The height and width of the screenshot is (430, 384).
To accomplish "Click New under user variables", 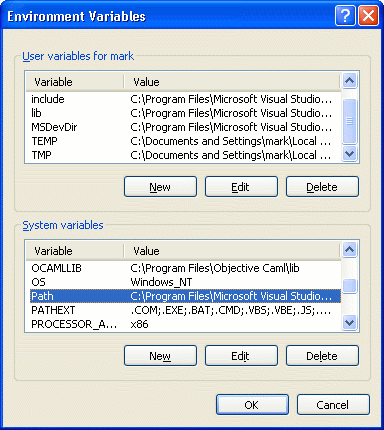I will (x=160, y=187).
